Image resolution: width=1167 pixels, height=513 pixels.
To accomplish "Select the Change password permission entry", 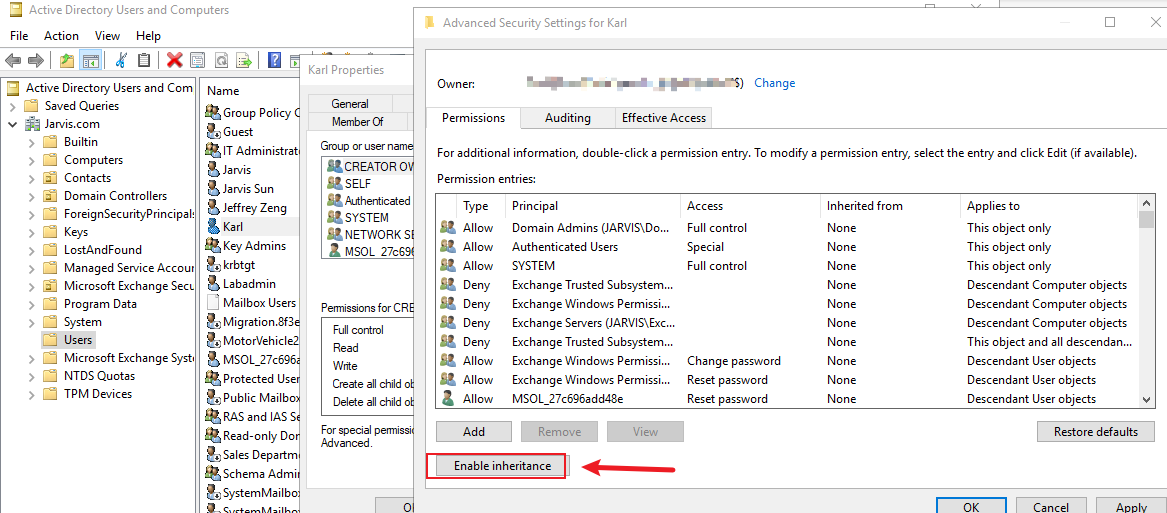I will [787, 360].
